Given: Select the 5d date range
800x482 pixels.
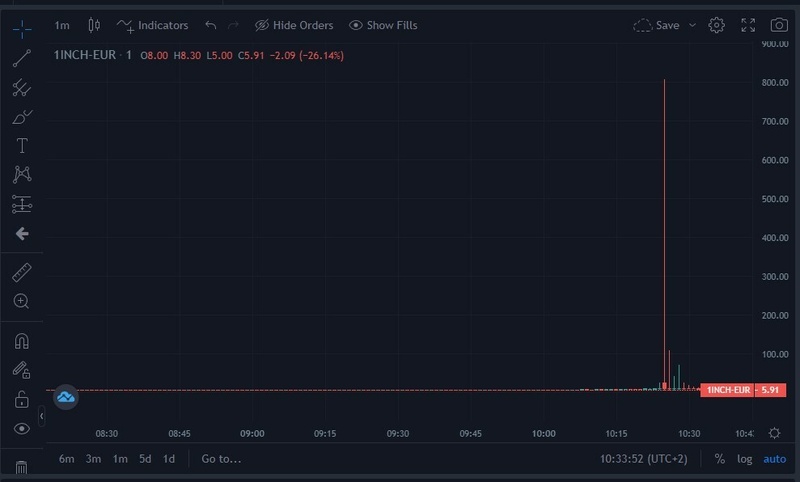Looking at the screenshot, I should click(x=145, y=459).
